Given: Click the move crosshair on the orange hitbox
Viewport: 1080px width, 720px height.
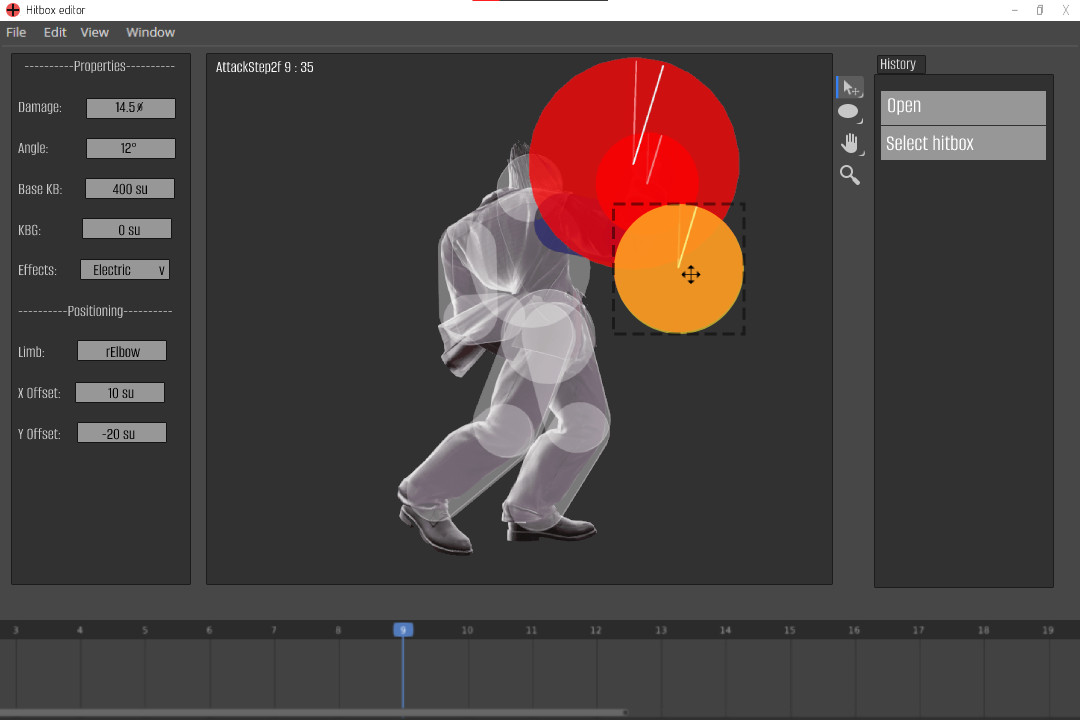Looking at the screenshot, I should pyautogui.click(x=691, y=274).
